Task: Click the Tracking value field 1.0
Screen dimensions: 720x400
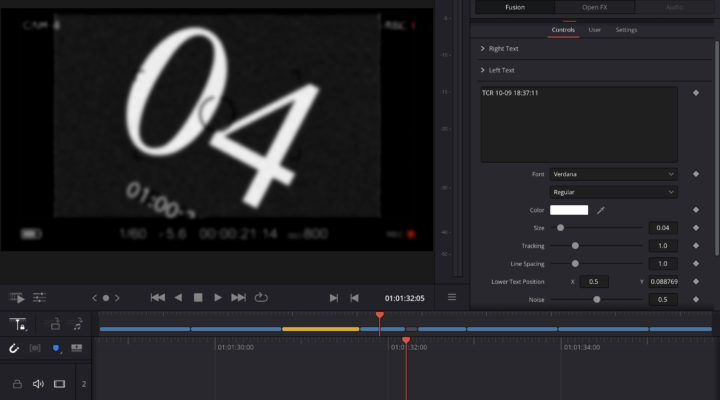Action: coord(663,246)
